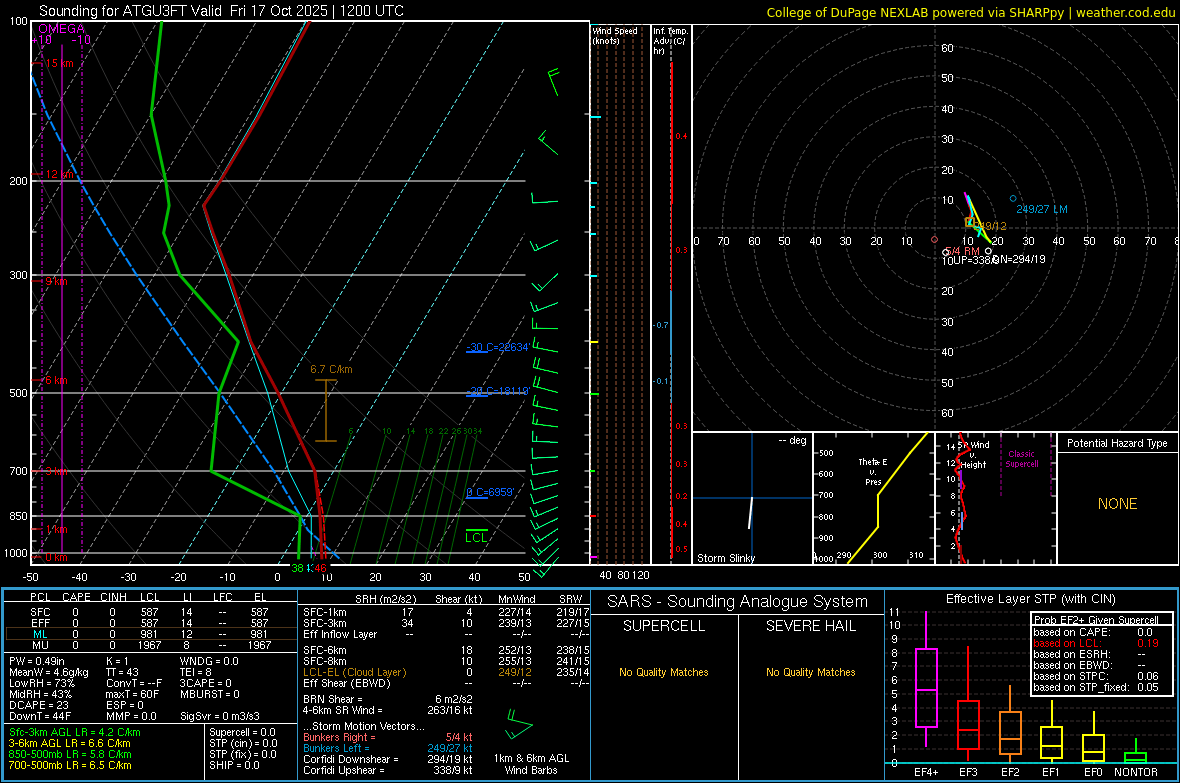Click the 'Corfidi Downshear = 294/19 kt' line
This screenshot has height=783, width=1180.
[x=388, y=759]
